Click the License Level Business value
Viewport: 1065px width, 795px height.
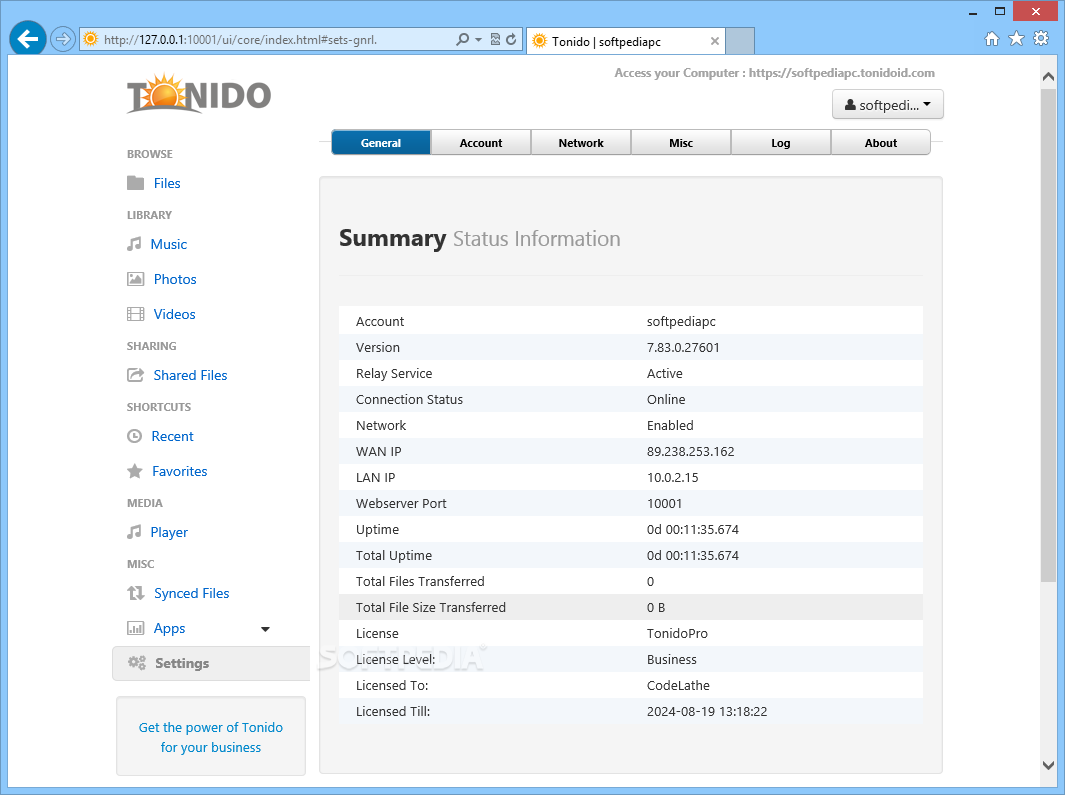(671, 659)
